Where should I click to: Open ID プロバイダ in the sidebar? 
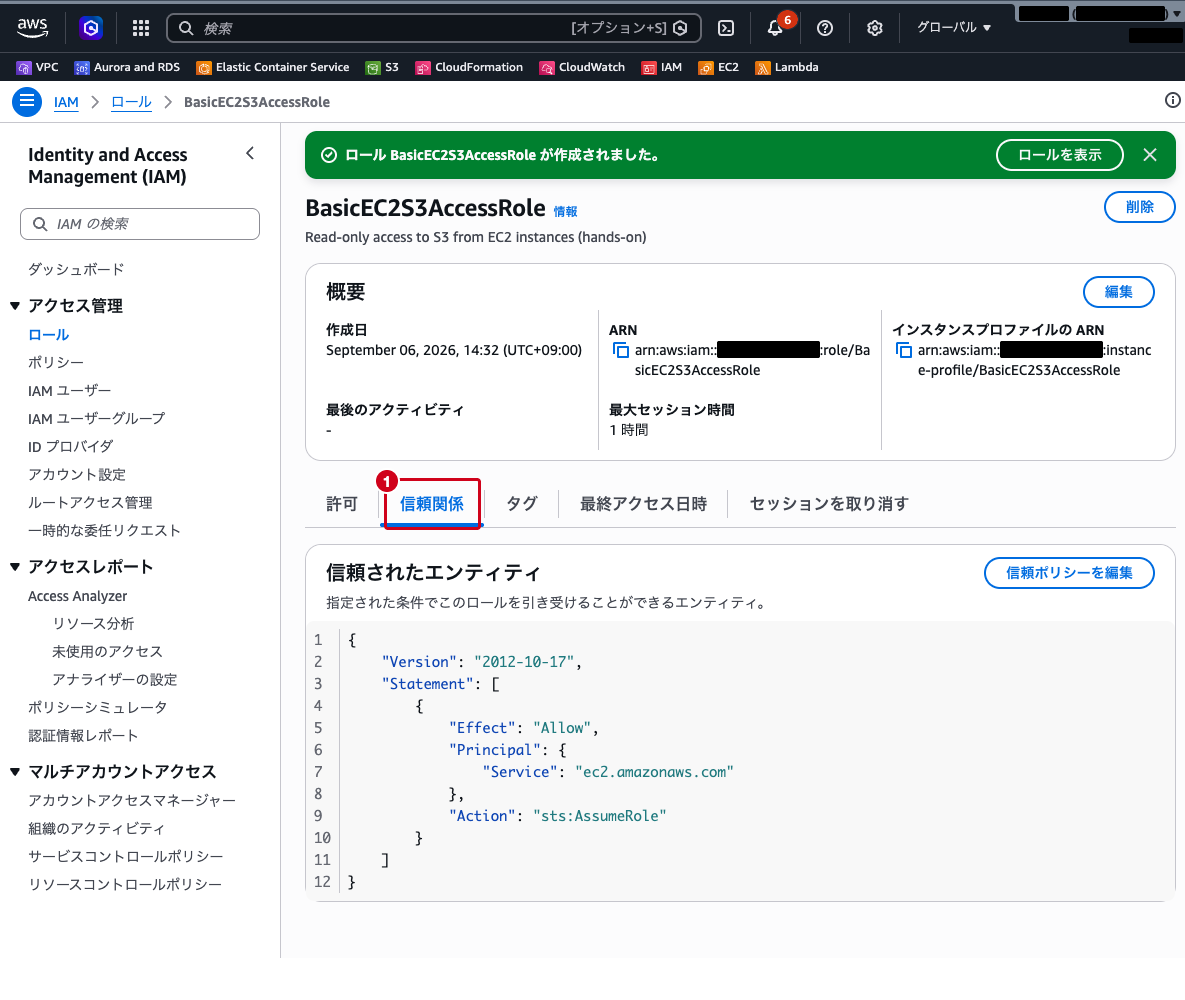point(70,447)
